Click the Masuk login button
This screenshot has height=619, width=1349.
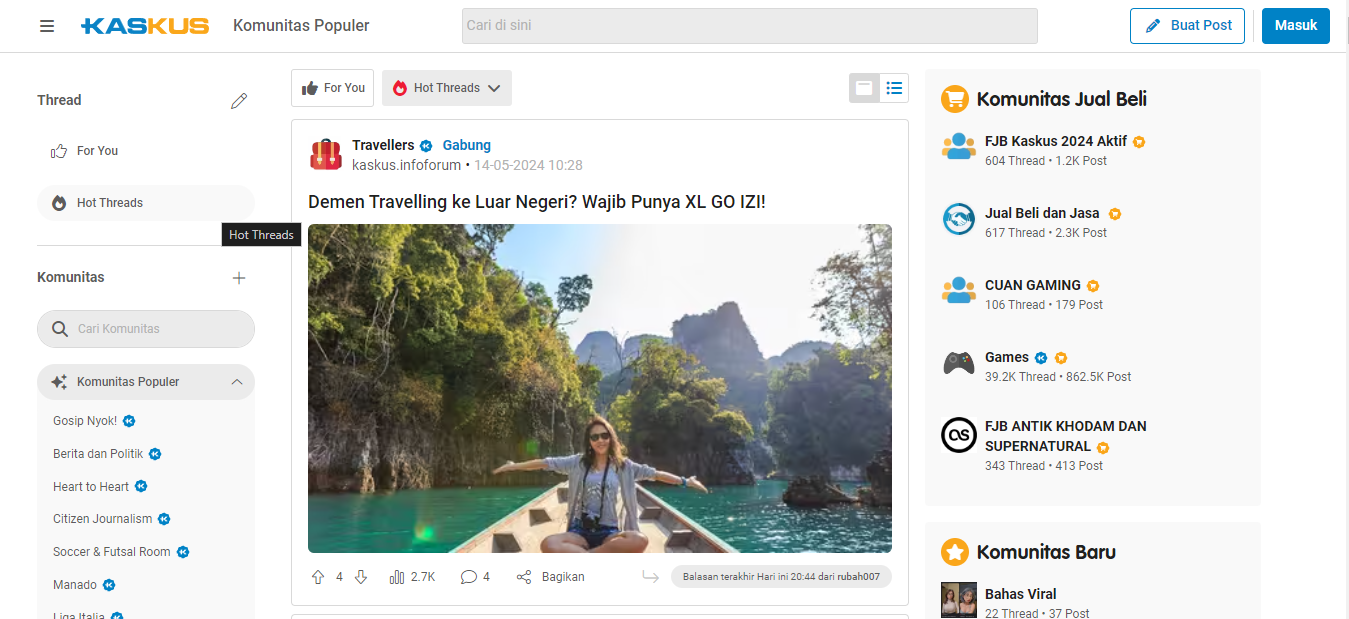[x=1295, y=26]
